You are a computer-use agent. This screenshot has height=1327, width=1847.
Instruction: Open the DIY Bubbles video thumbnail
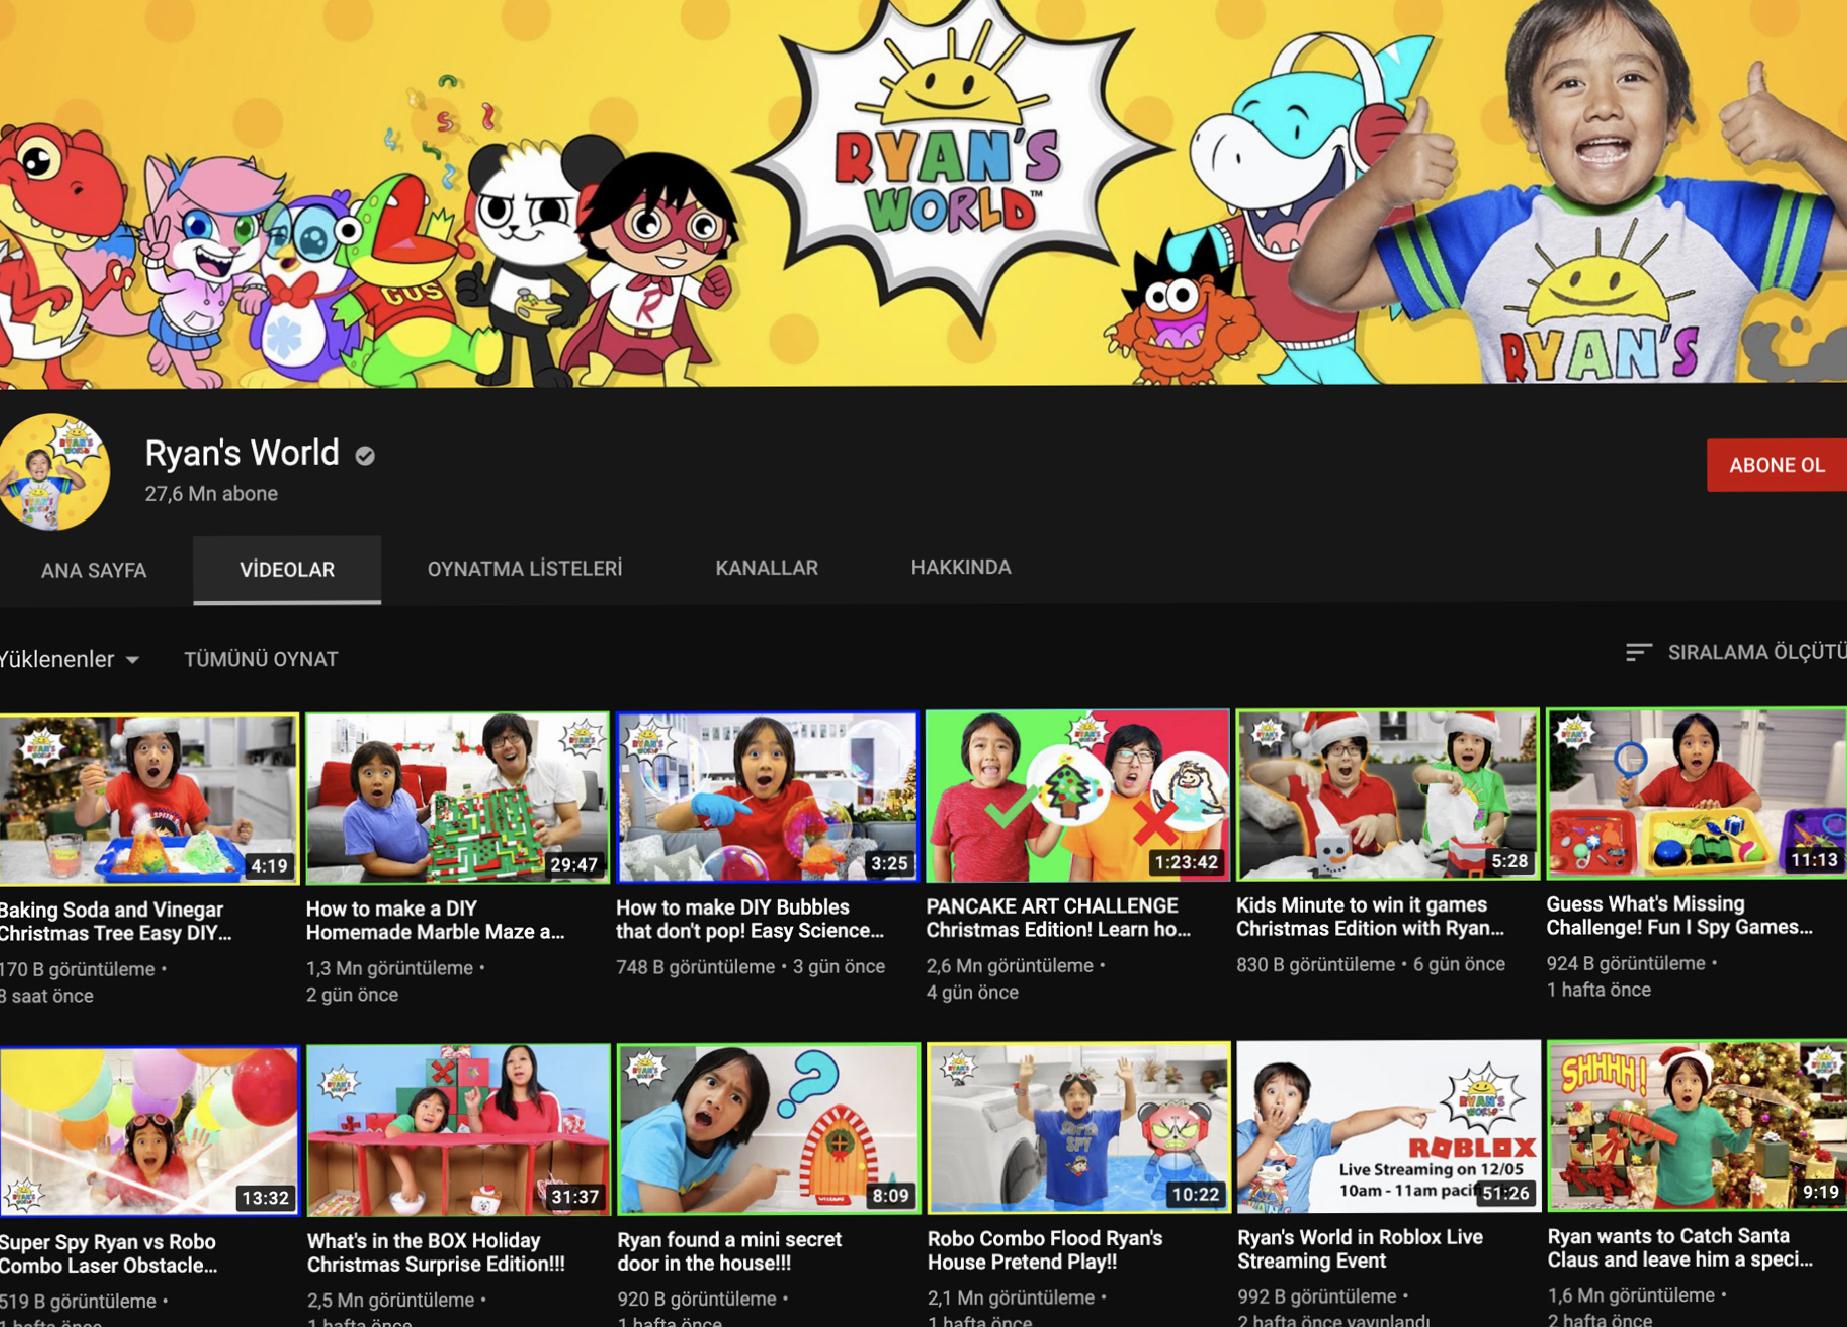pyautogui.click(x=768, y=797)
